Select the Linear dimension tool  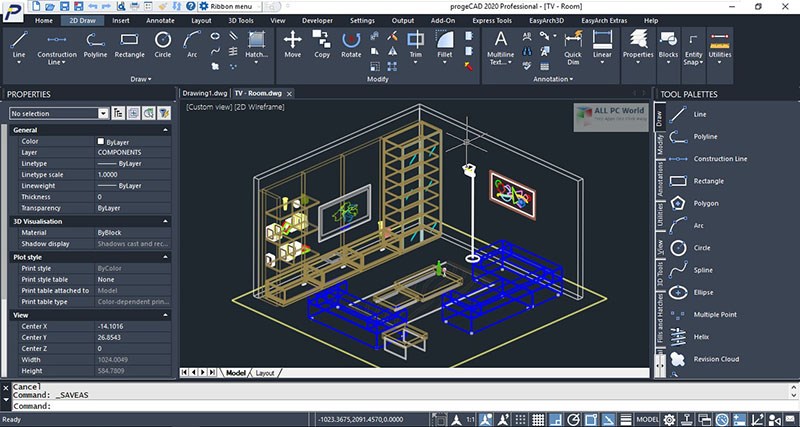(x=602, y=47)
